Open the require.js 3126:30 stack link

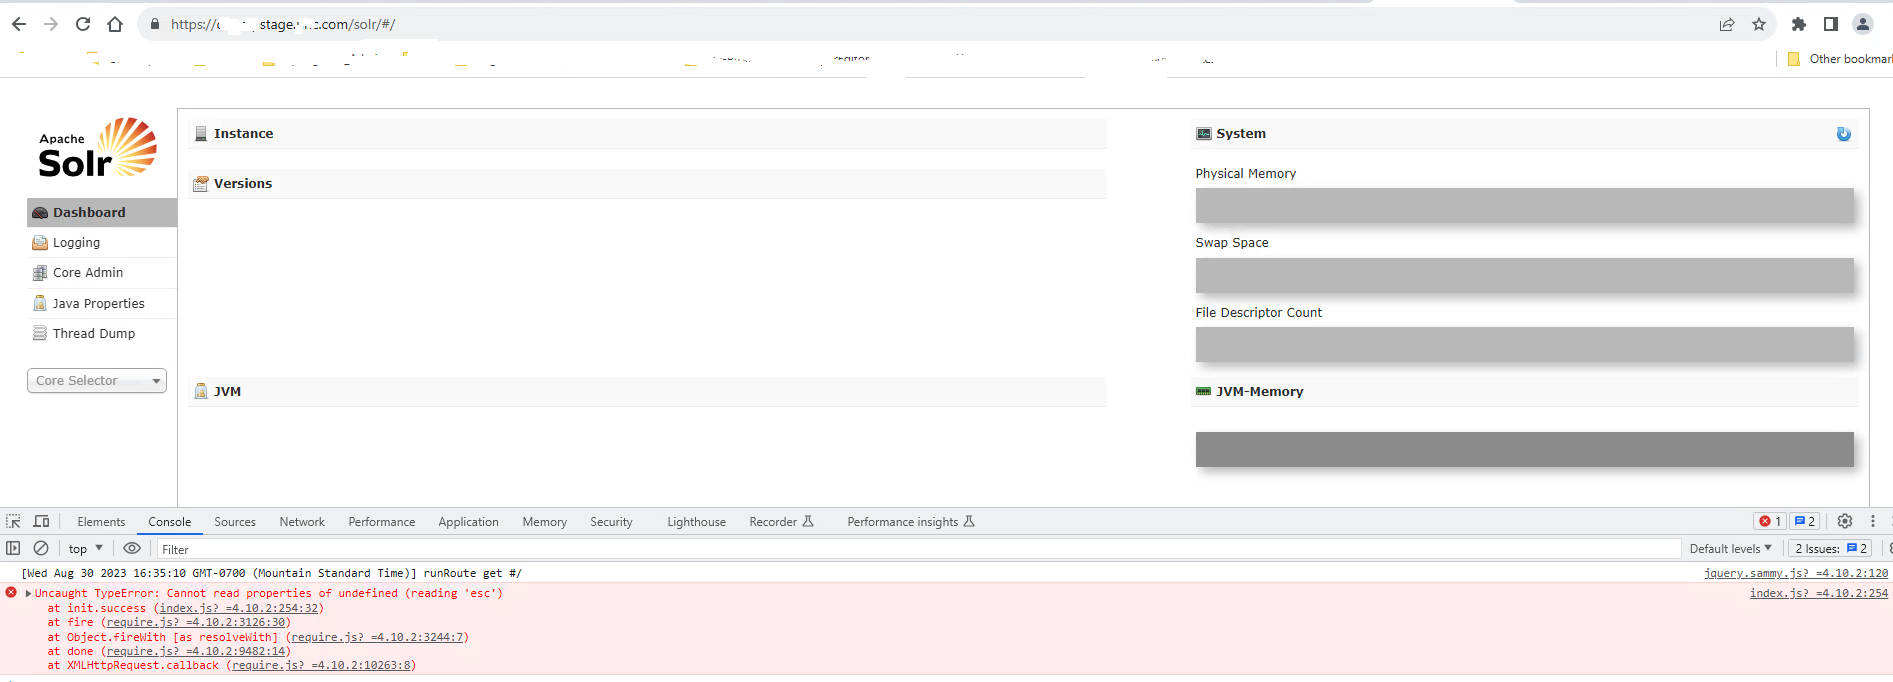pos(196,622)
